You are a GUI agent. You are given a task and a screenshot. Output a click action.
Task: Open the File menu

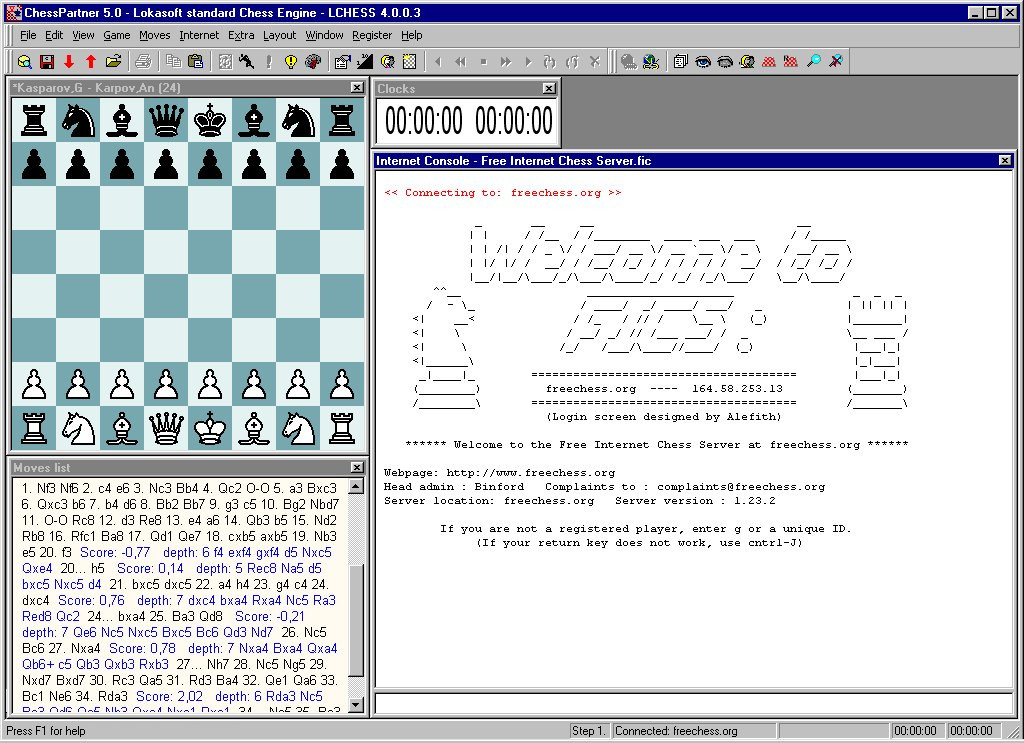click(x=28, y=35)
